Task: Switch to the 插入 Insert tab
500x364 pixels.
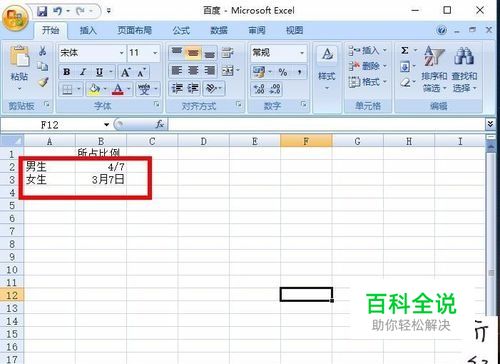Action: click(x=88, y=30)
